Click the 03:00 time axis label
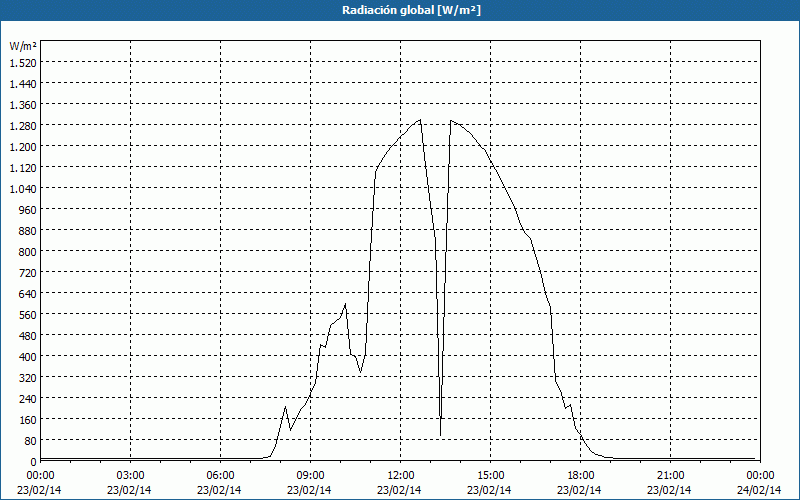Viewport: 800px width, 500px height. coord(130,476)
